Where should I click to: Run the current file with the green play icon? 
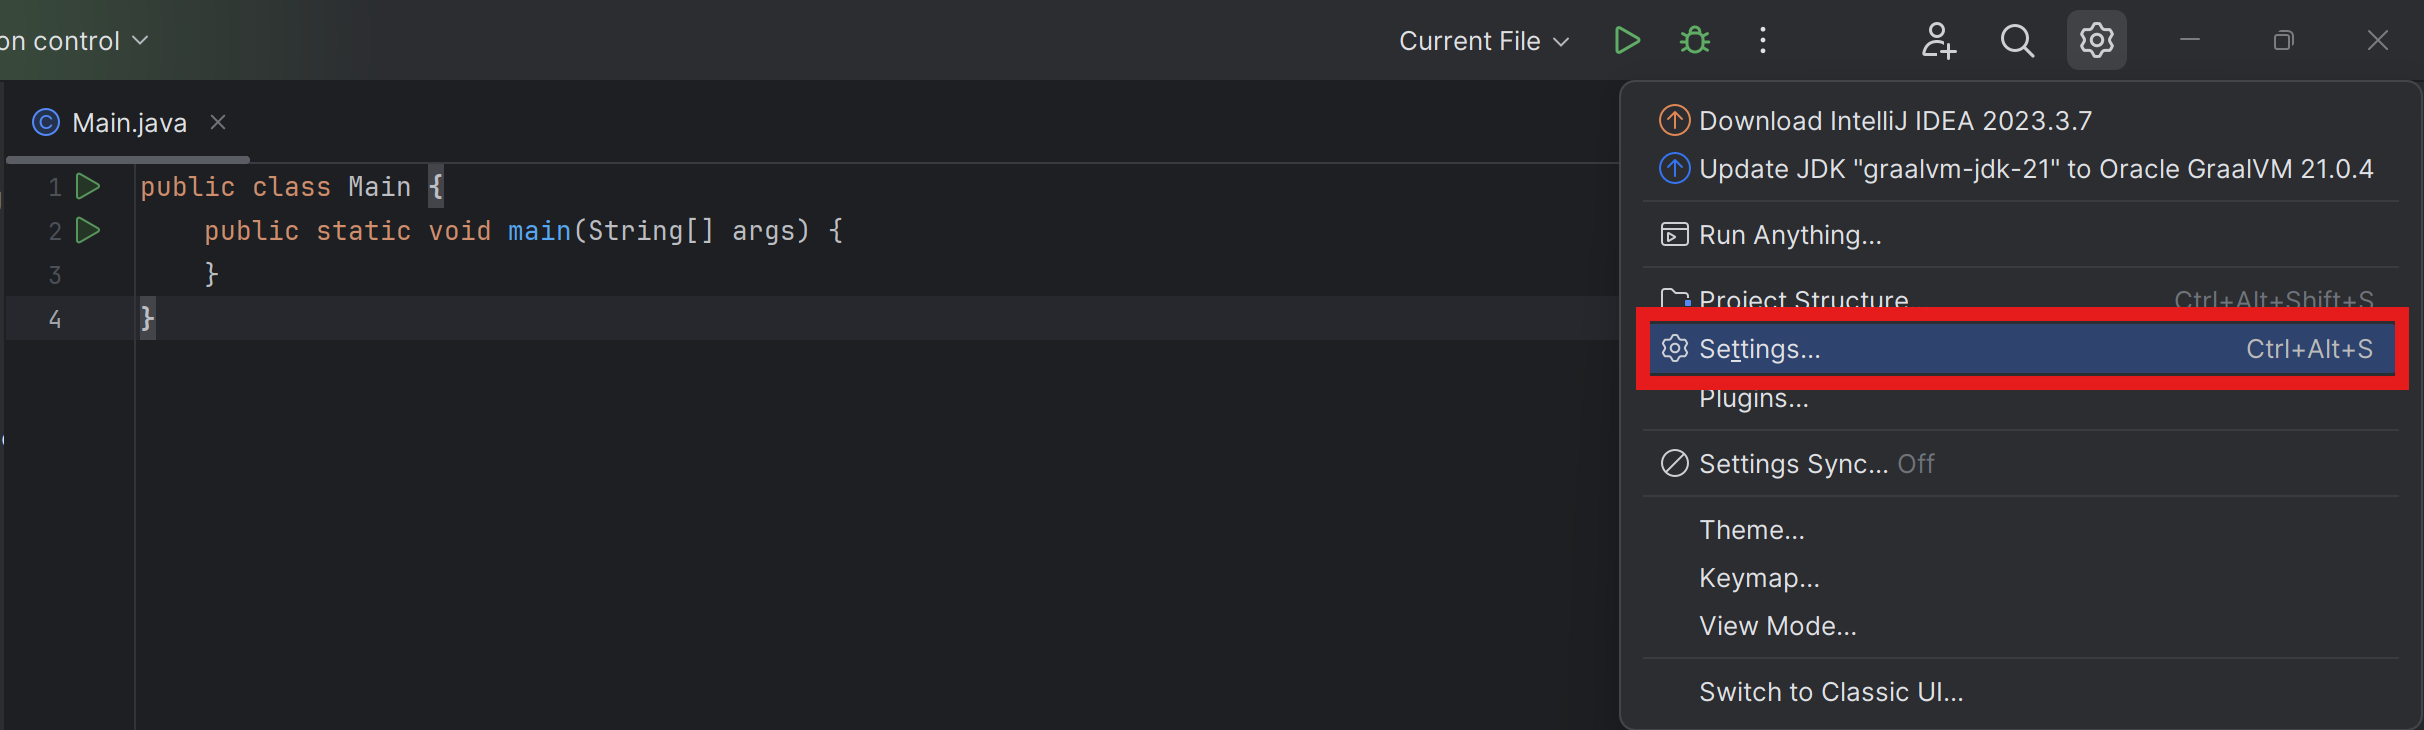1626,40
